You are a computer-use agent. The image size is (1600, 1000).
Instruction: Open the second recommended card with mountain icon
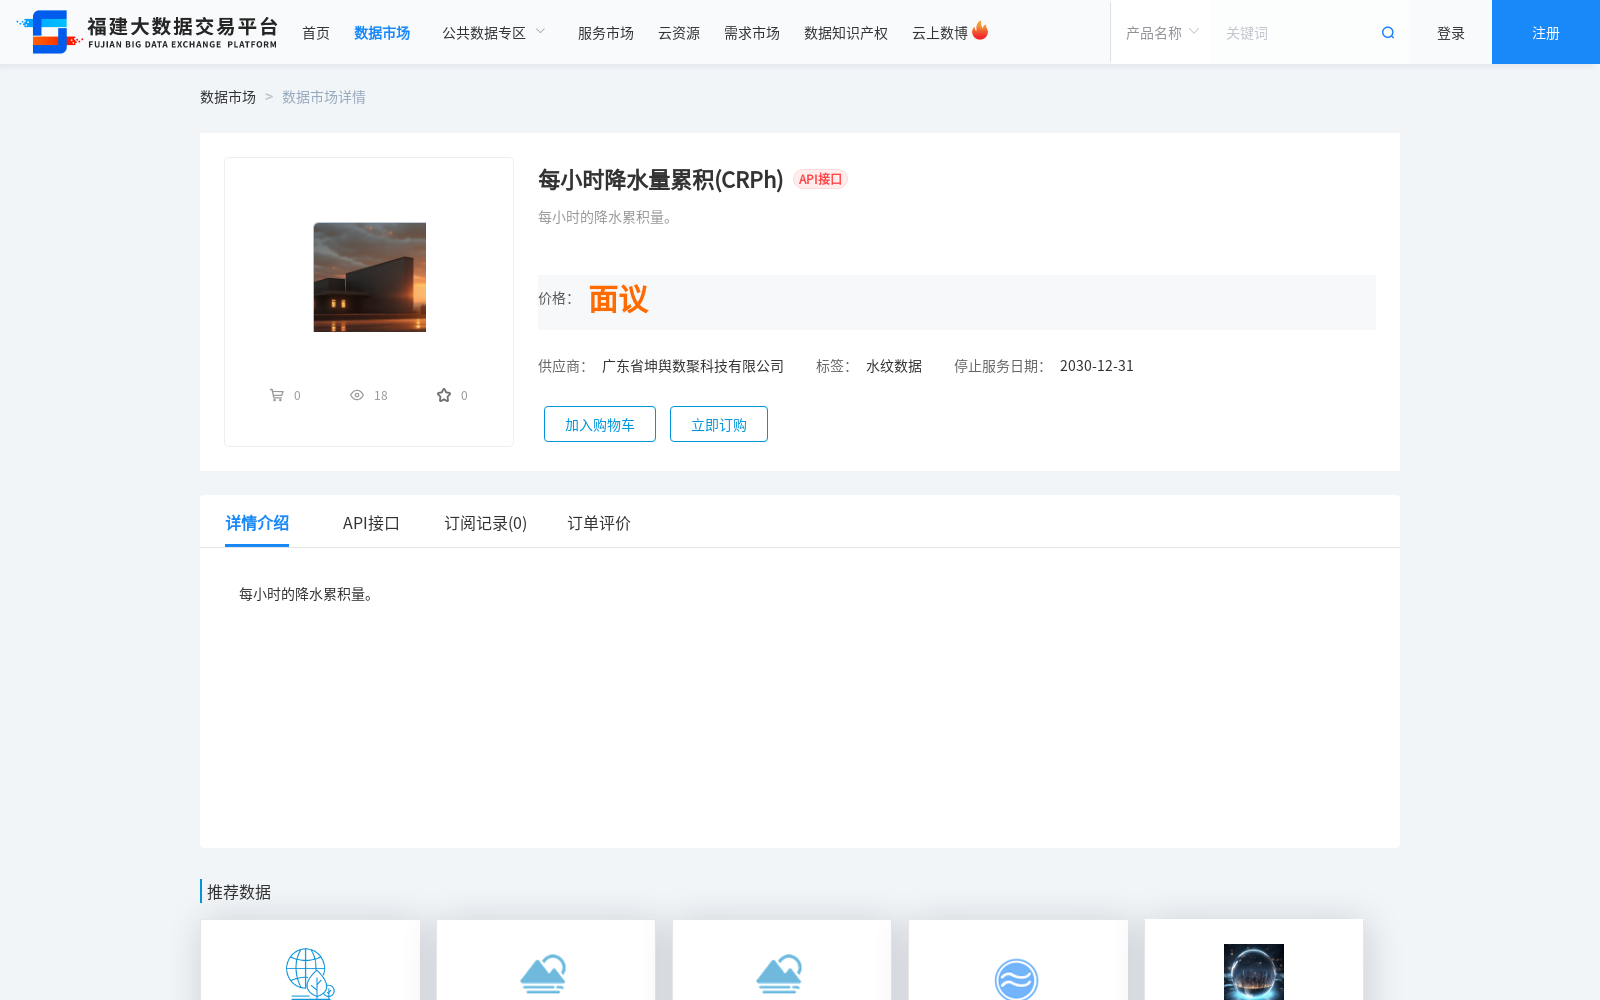pyautogui.click(x=546, y=960)
